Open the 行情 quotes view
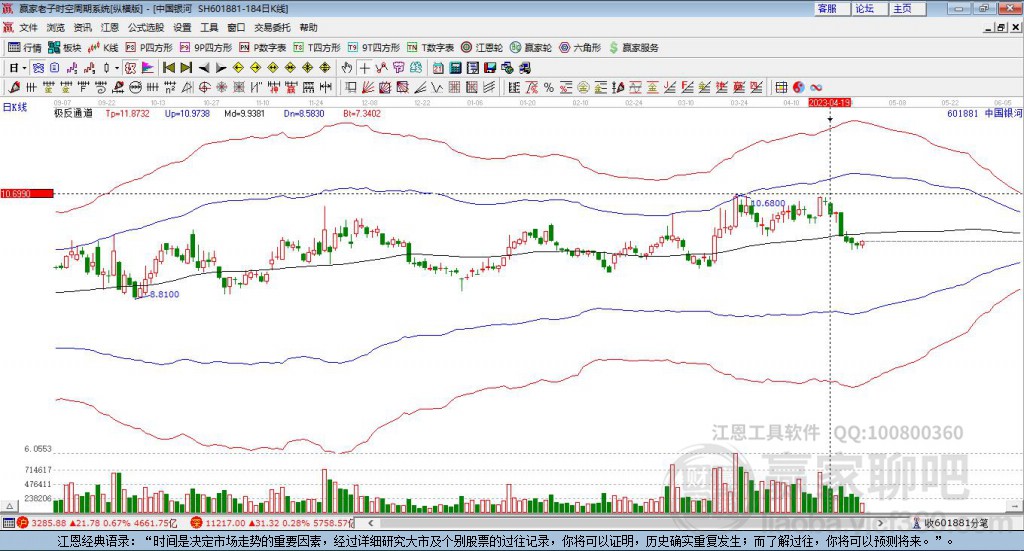The image size is (1024, 551). pos(25,48)
